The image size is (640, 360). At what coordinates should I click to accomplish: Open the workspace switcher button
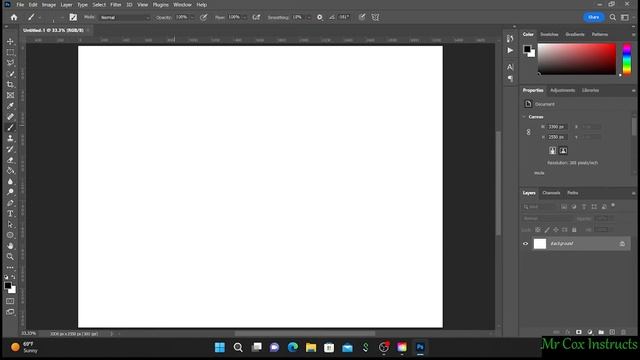tap(625, 17)
